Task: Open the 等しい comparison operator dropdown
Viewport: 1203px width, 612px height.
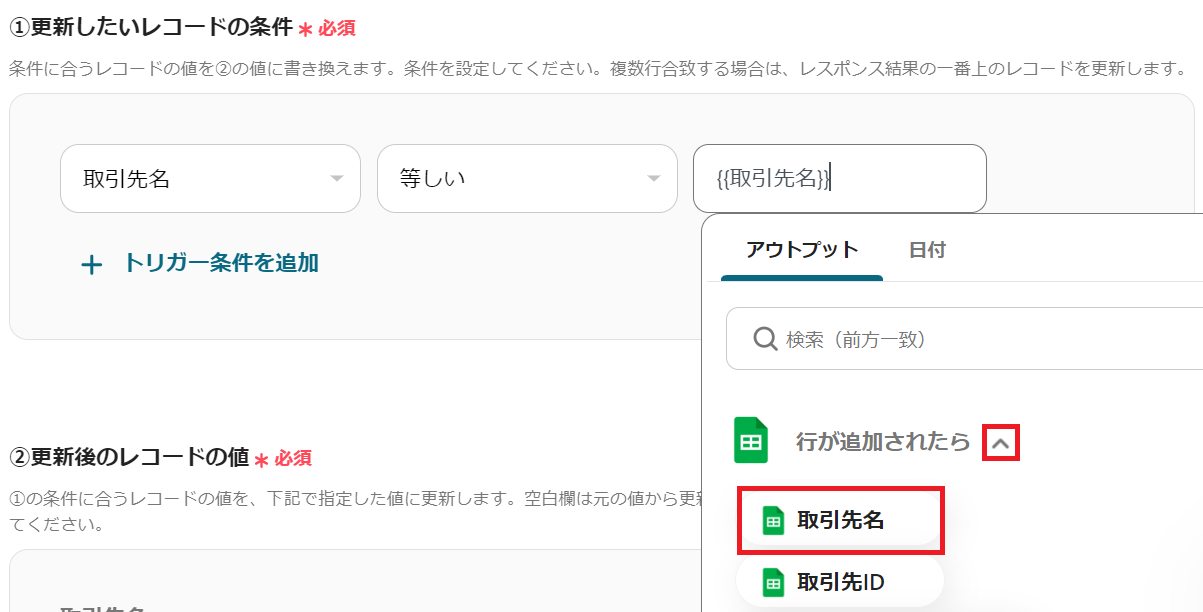Action: click(526, 179)
